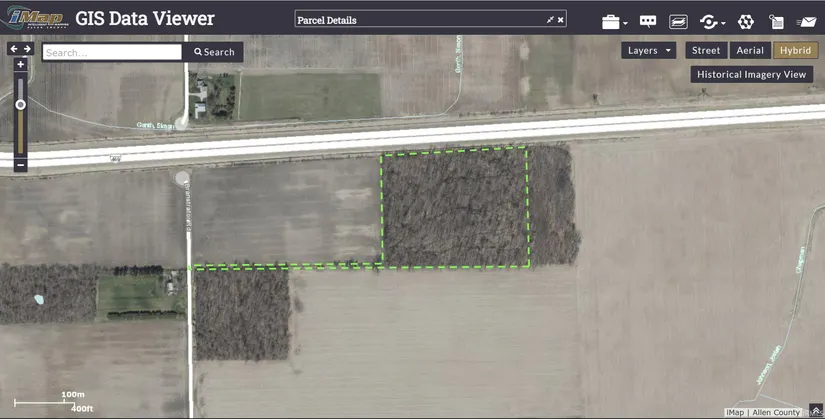Viewport: 825px width, 419px height.
Task: Switch the basemap to Street
Action: click(706, 50)
